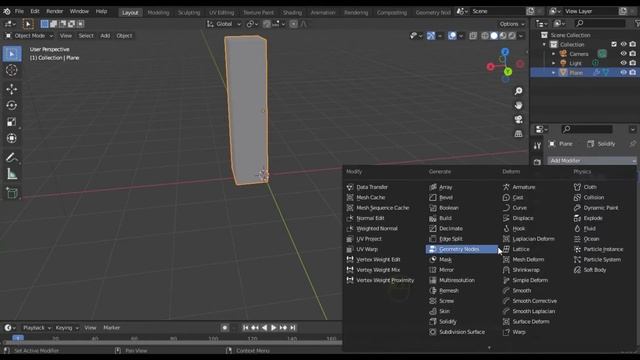Image resolution: width=640 pixels, height=360 pixels.
Task: Click the Blender logo icon
Action: pos(7,11)
